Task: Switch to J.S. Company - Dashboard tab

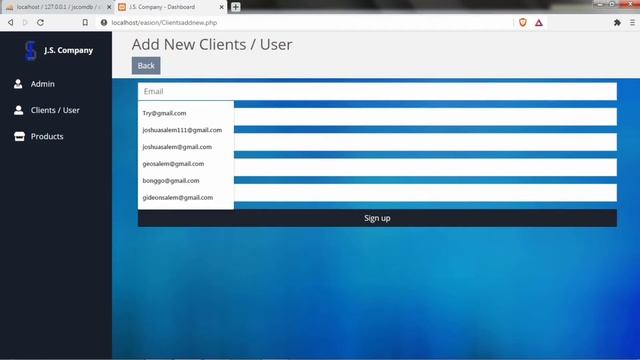Action: point(171,7)
